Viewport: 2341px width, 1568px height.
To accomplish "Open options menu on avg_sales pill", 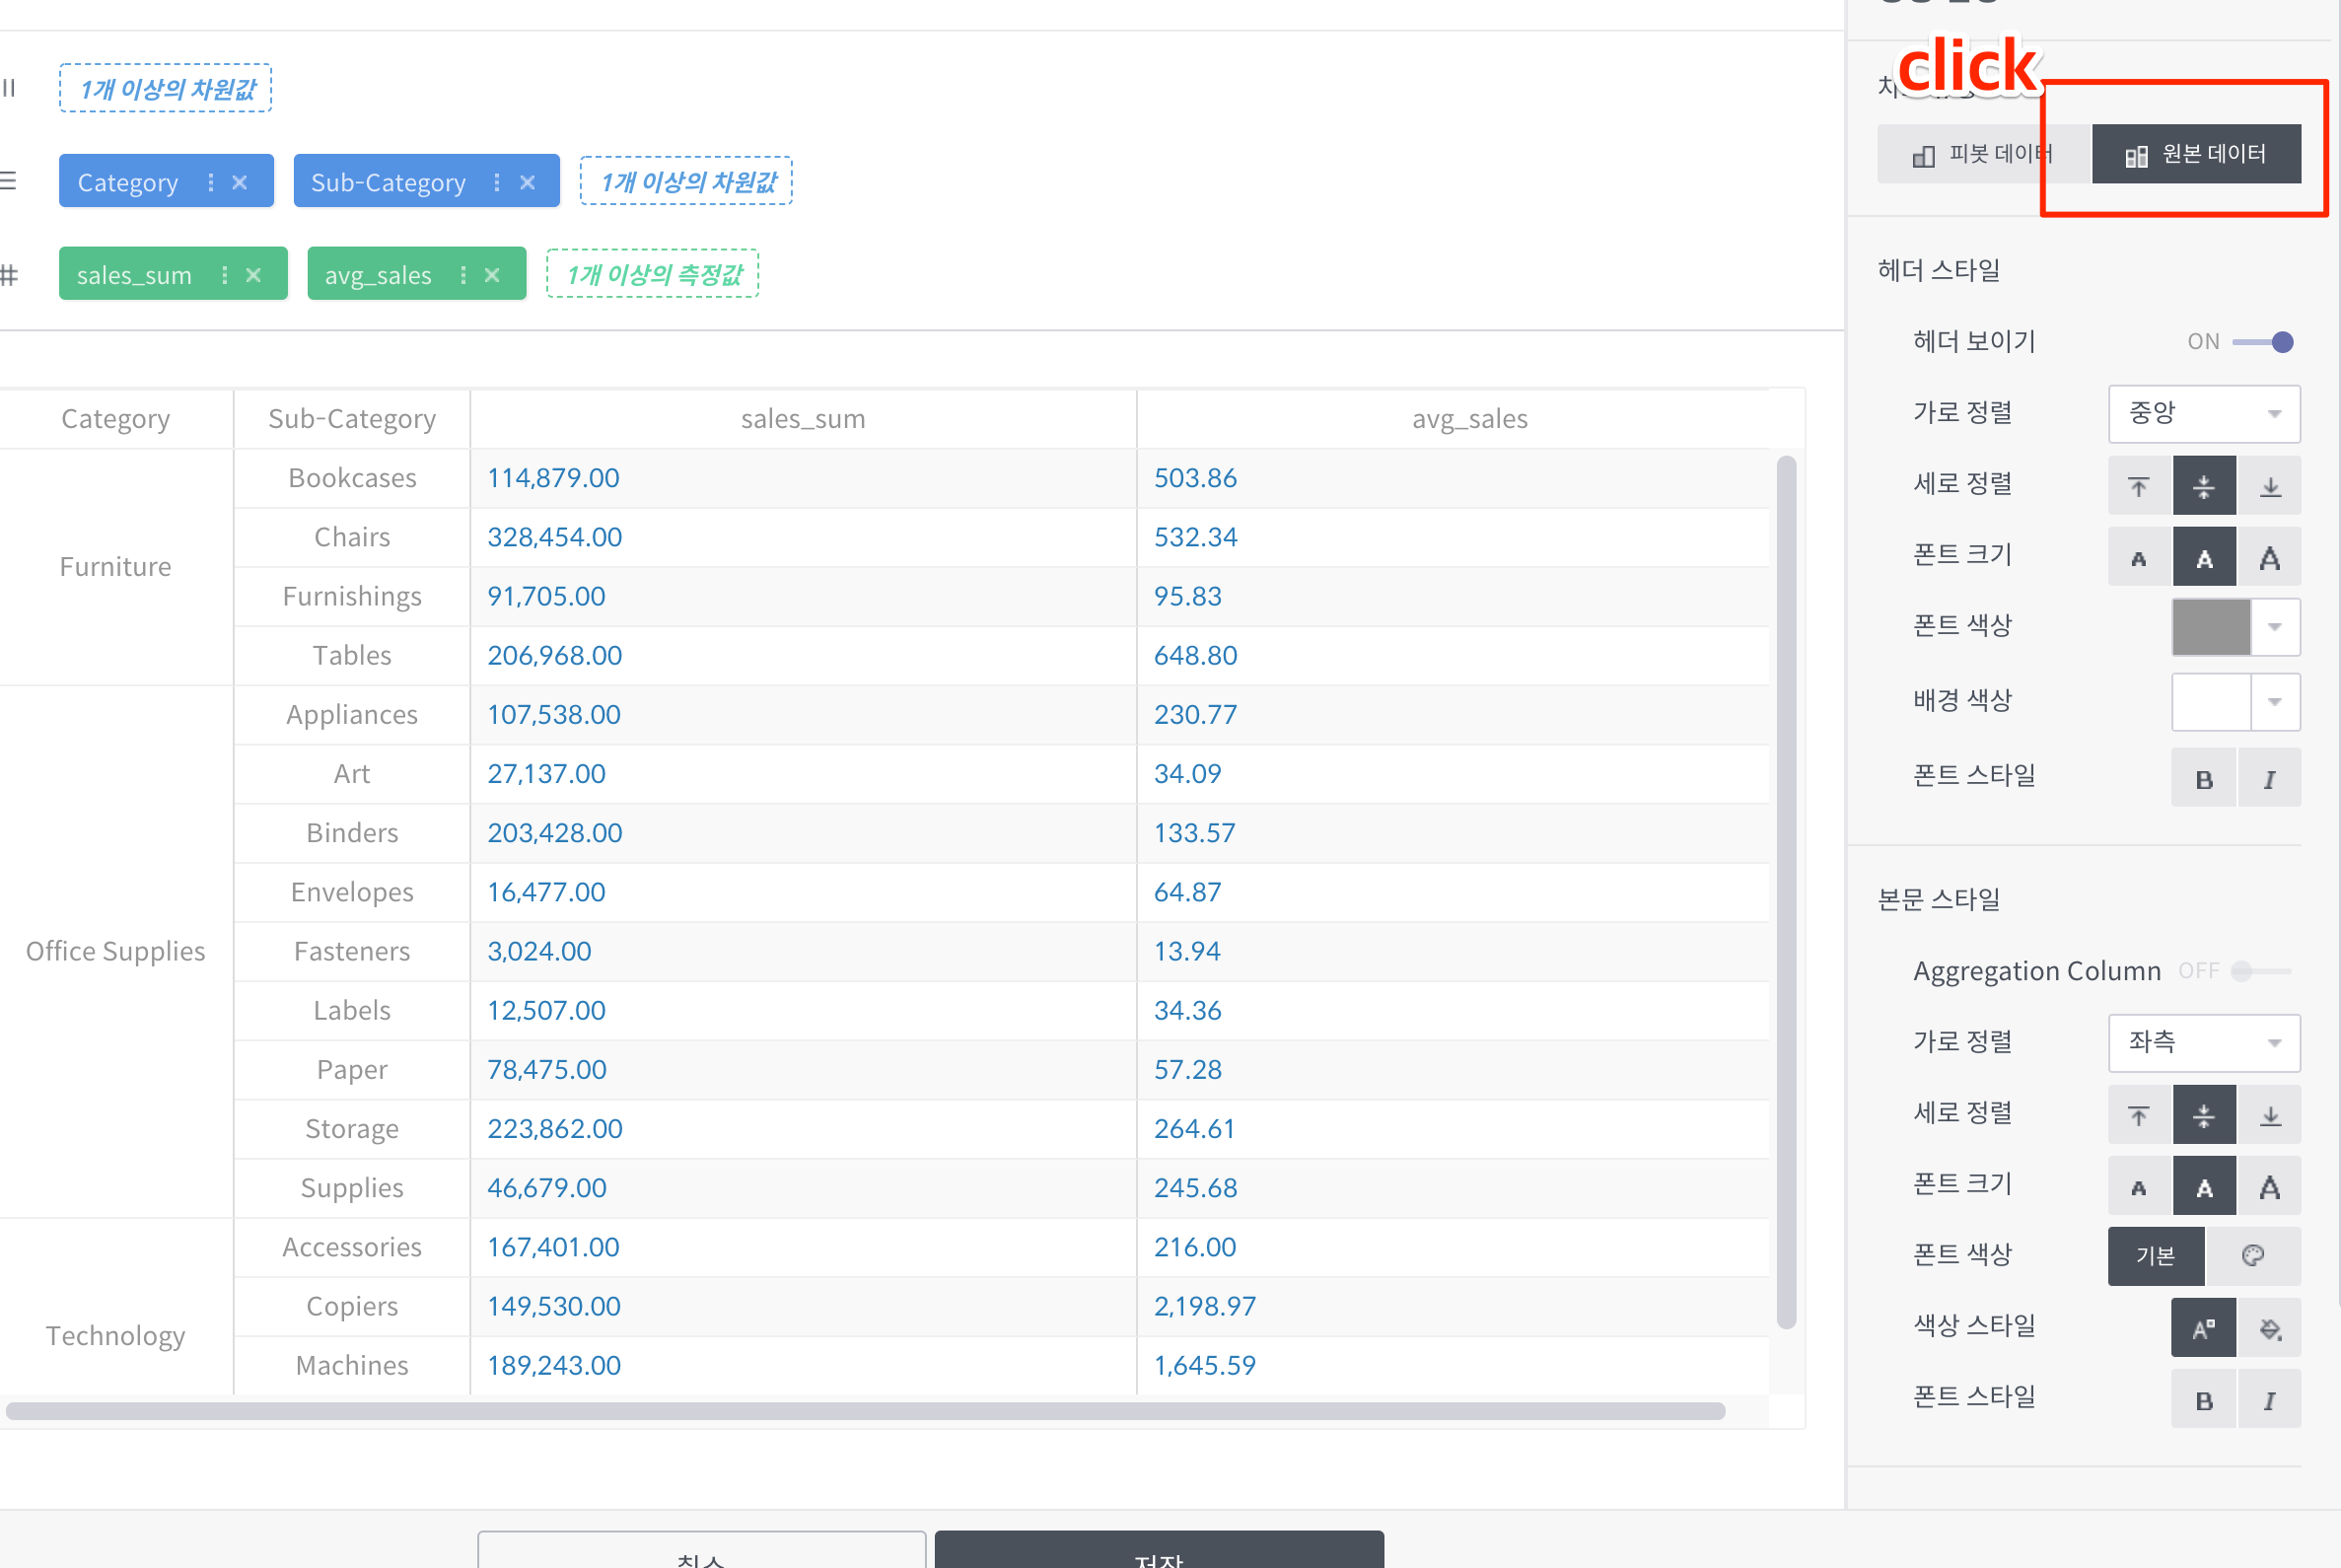I will tap(463, 274).
